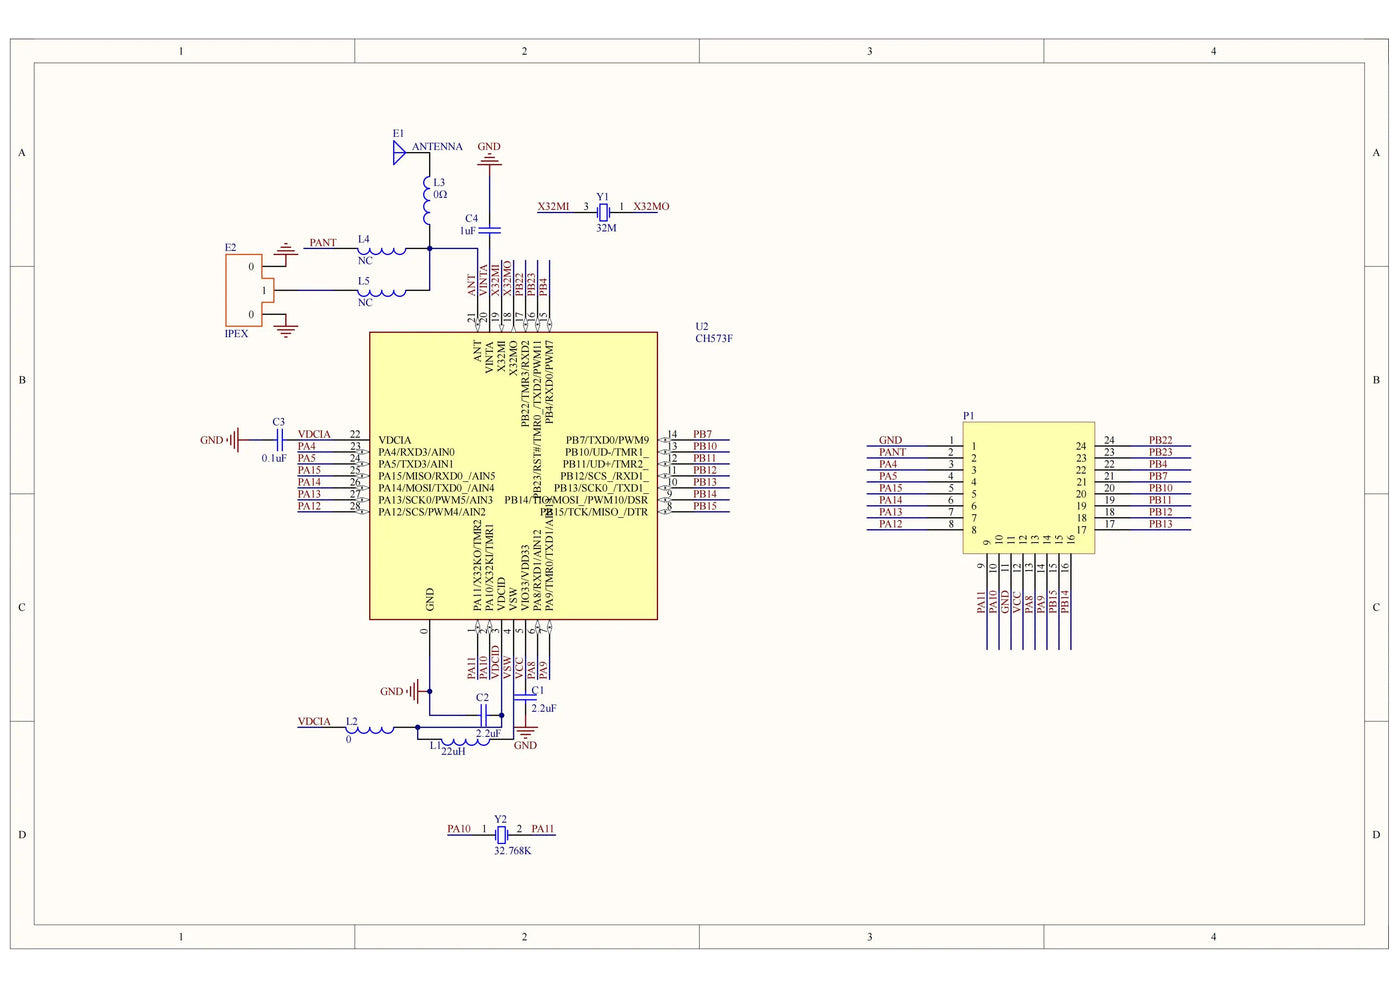Select capacitor C1 rated 2.2uF

pyautogui.click(x=525, y=697)
